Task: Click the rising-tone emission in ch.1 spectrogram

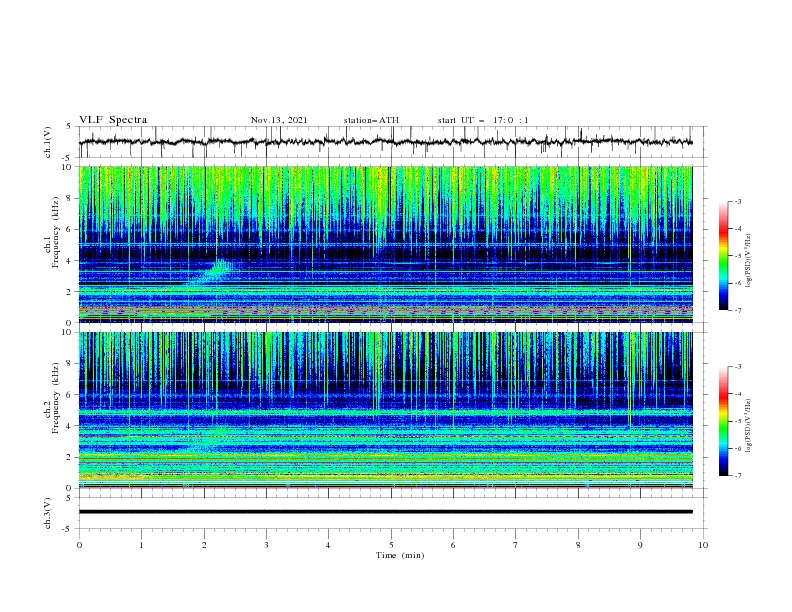Action: point(210,273)
